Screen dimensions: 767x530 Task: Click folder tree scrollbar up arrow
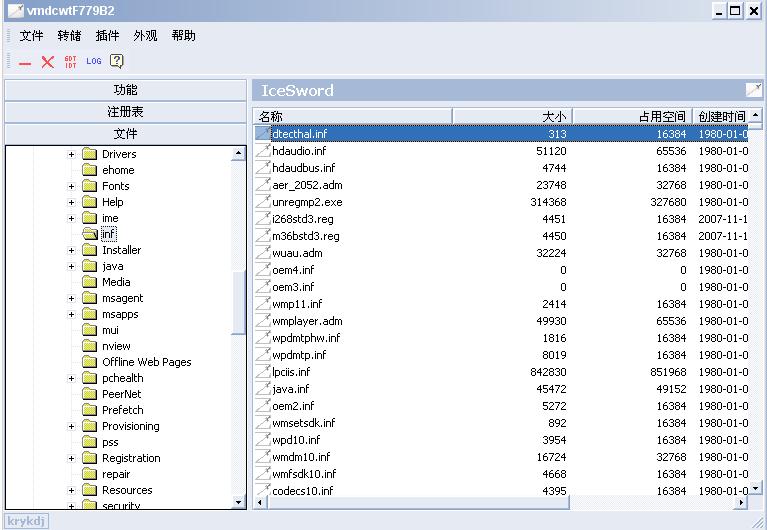click(238, 153)
